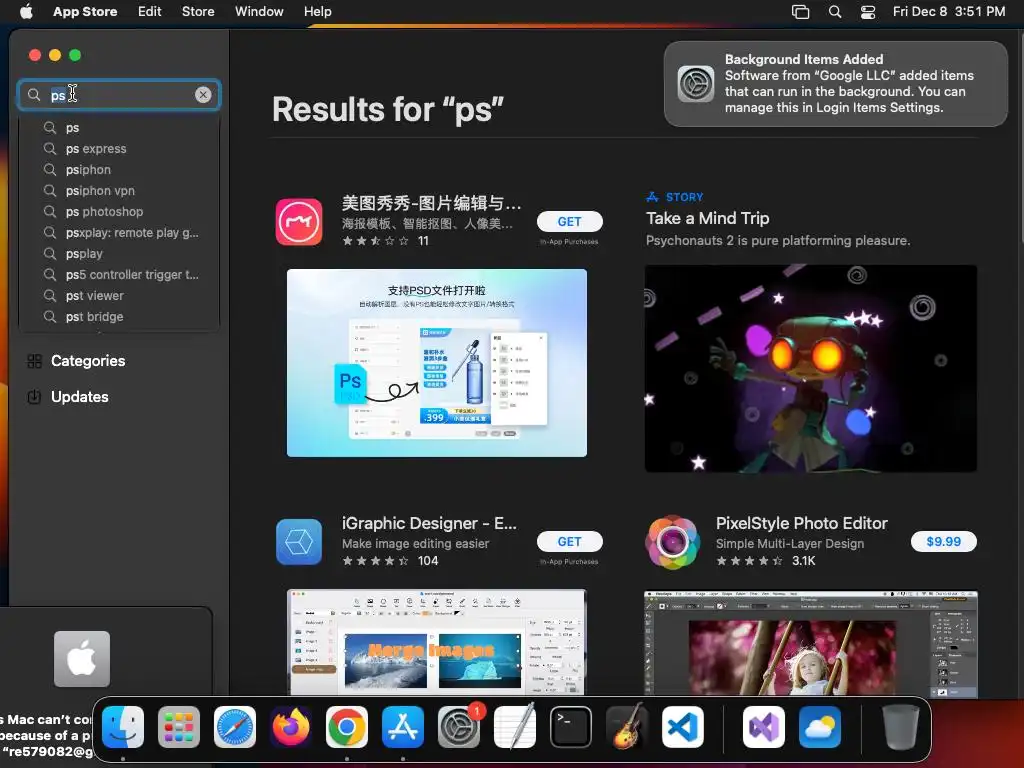Screen dimensions: 1024x768
Task: Buy PixelStyle Photo Editor for $9.99
Action: (x=944, y=541)
